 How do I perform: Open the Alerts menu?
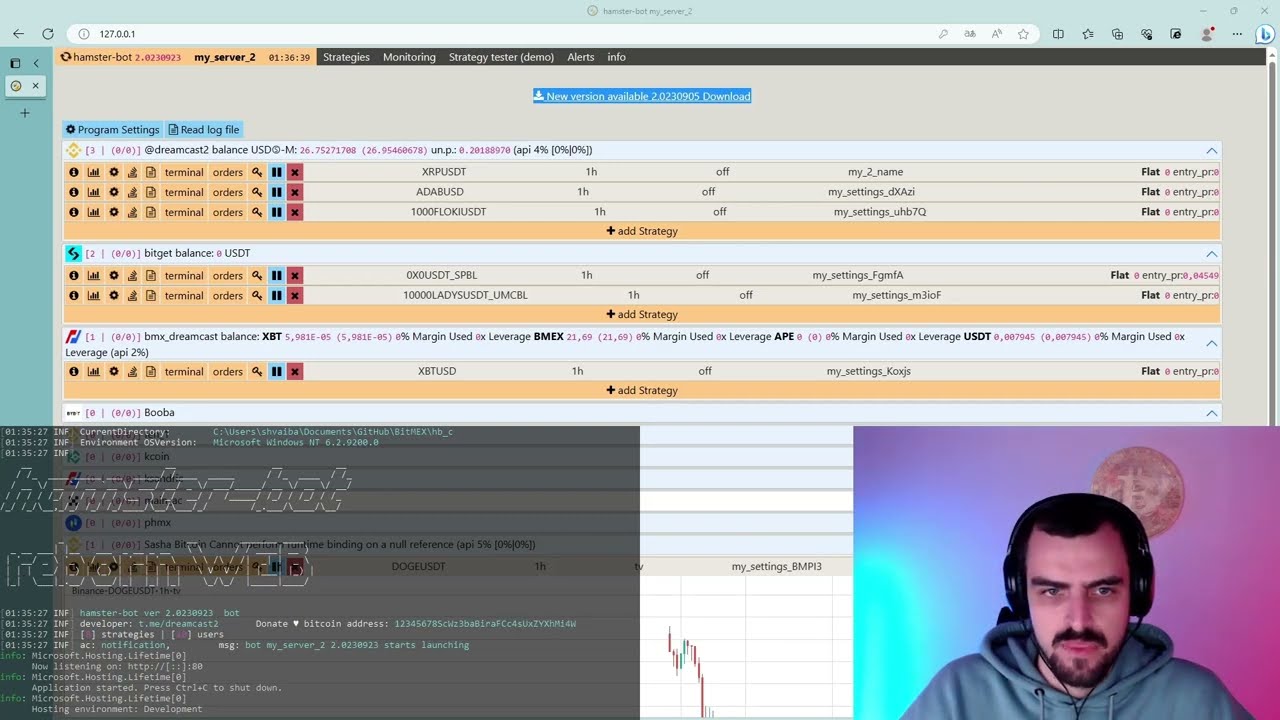(x=581, y=57)
